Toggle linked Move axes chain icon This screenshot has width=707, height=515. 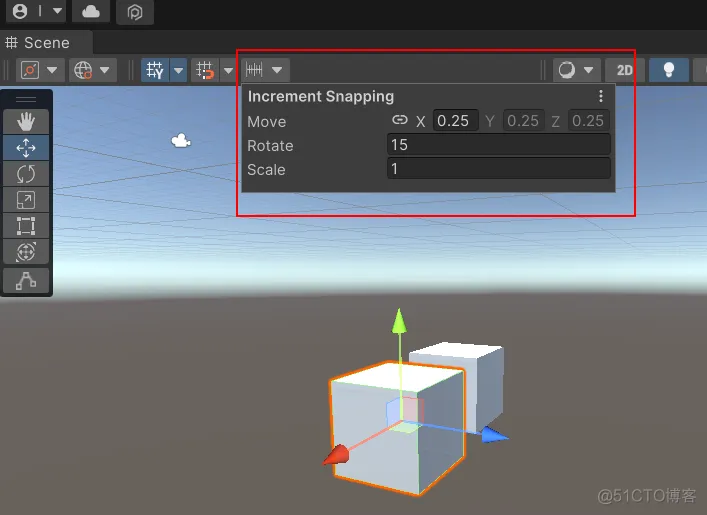point(399,120)
